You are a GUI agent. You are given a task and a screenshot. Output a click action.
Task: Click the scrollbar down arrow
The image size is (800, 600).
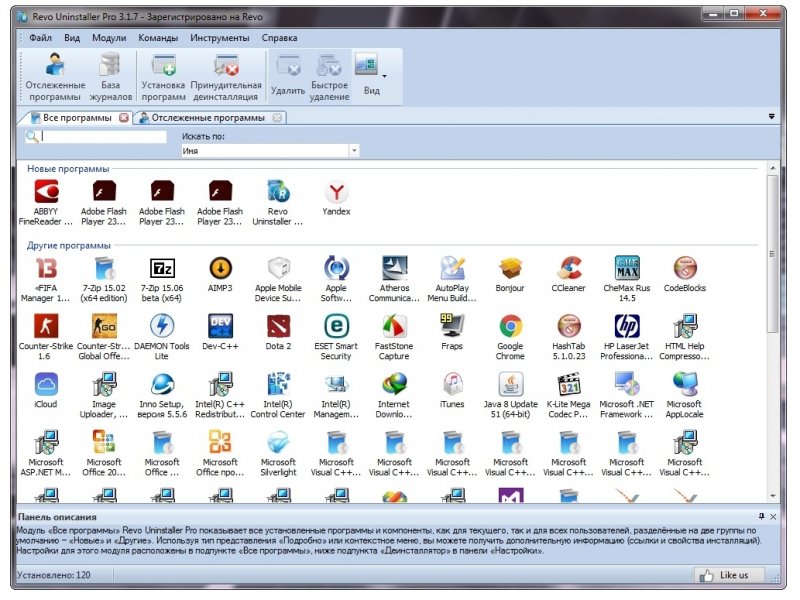[x=772, y=496]
